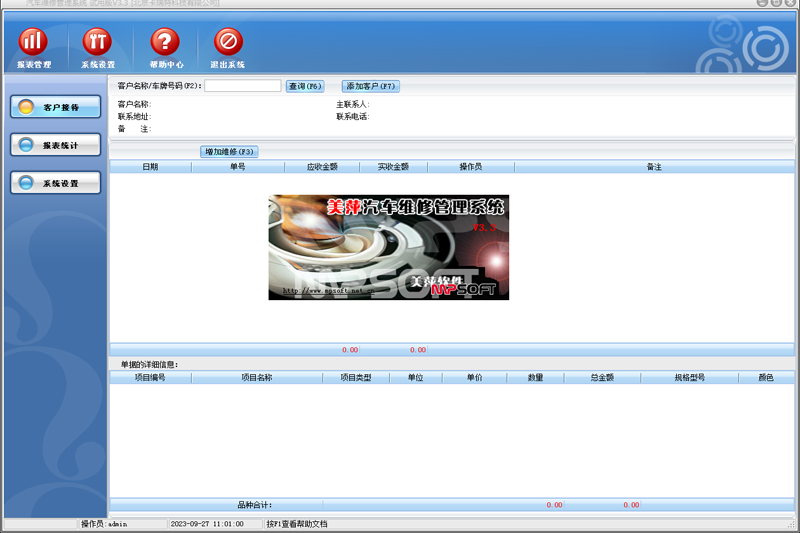Click 联系电话 label
This screenshot has height=533, width=800.
[353, 116]
